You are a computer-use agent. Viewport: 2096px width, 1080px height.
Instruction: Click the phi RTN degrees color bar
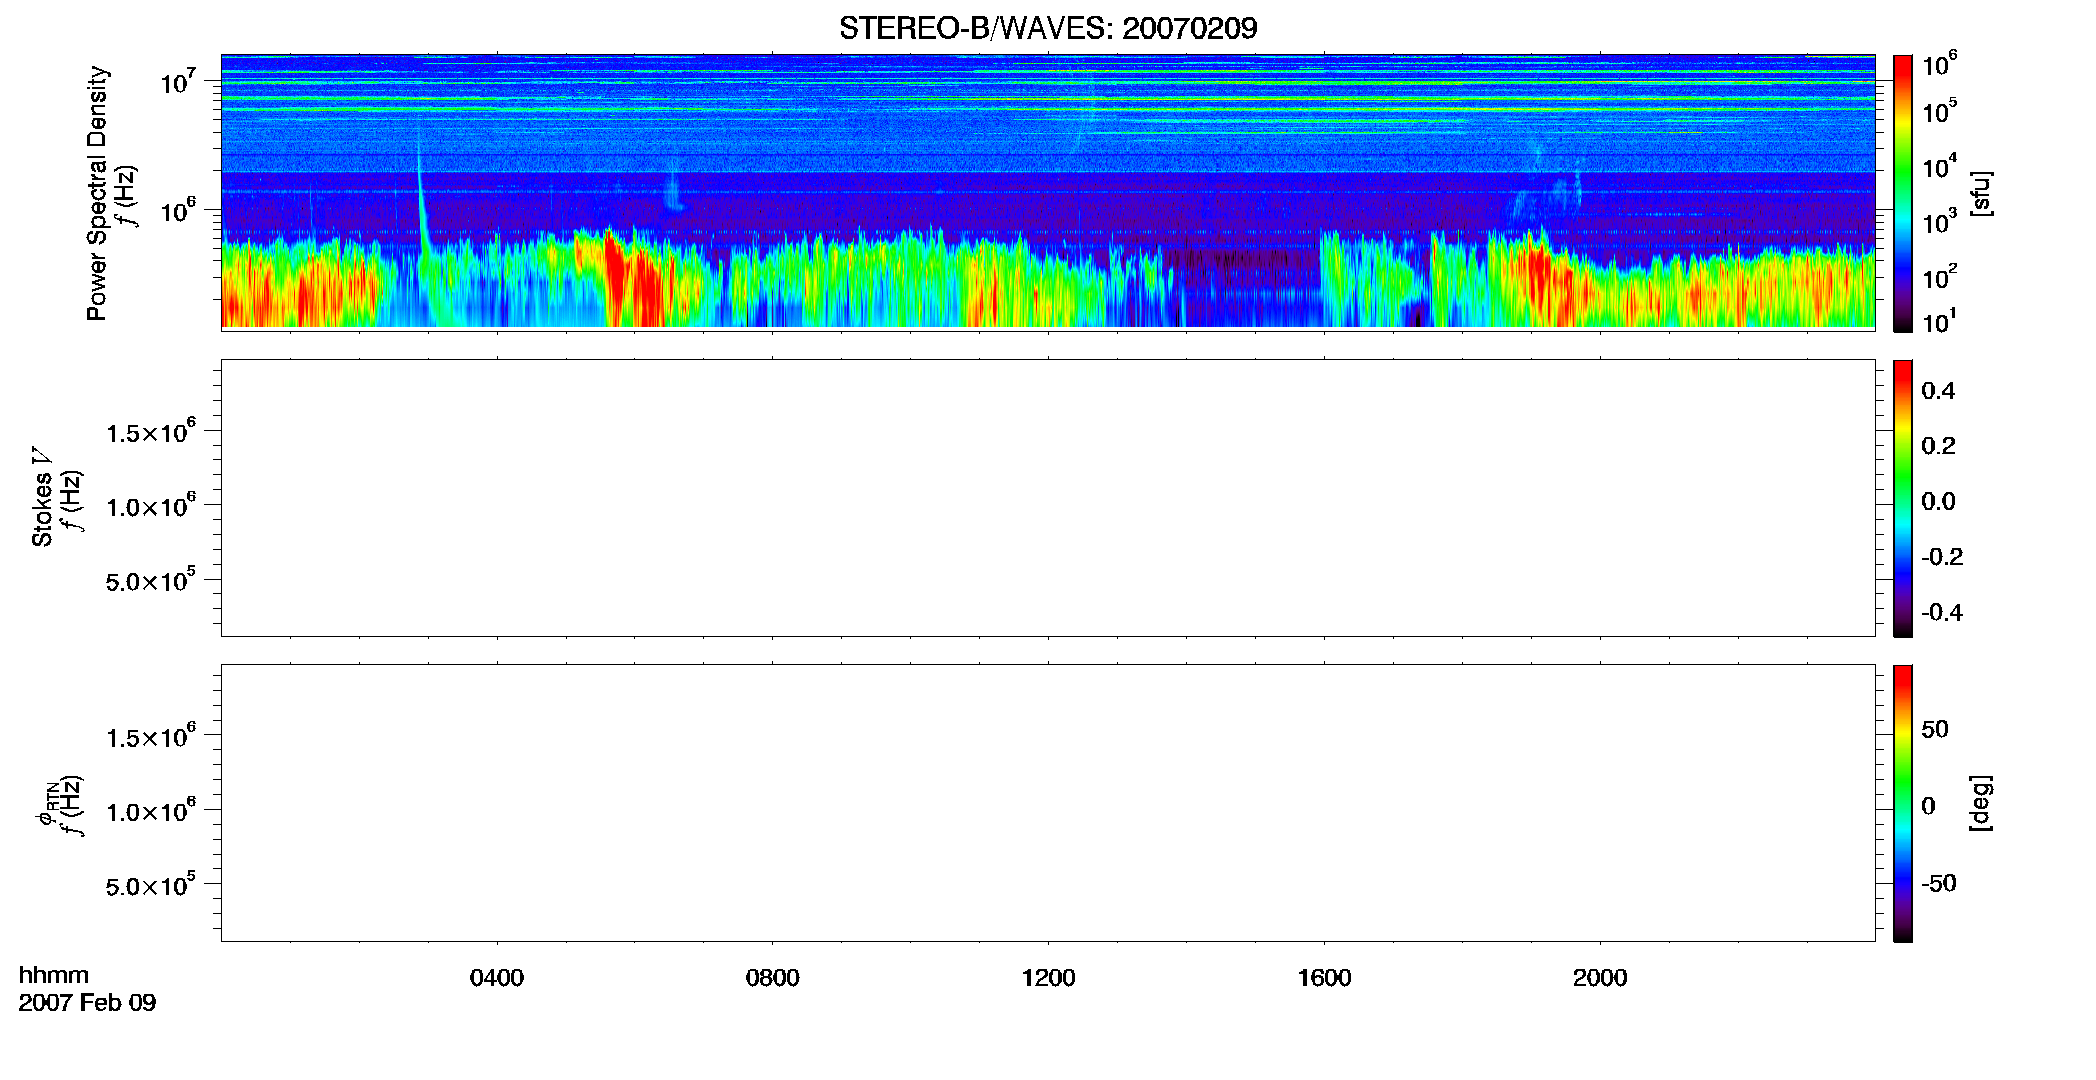click(1903, 803)
